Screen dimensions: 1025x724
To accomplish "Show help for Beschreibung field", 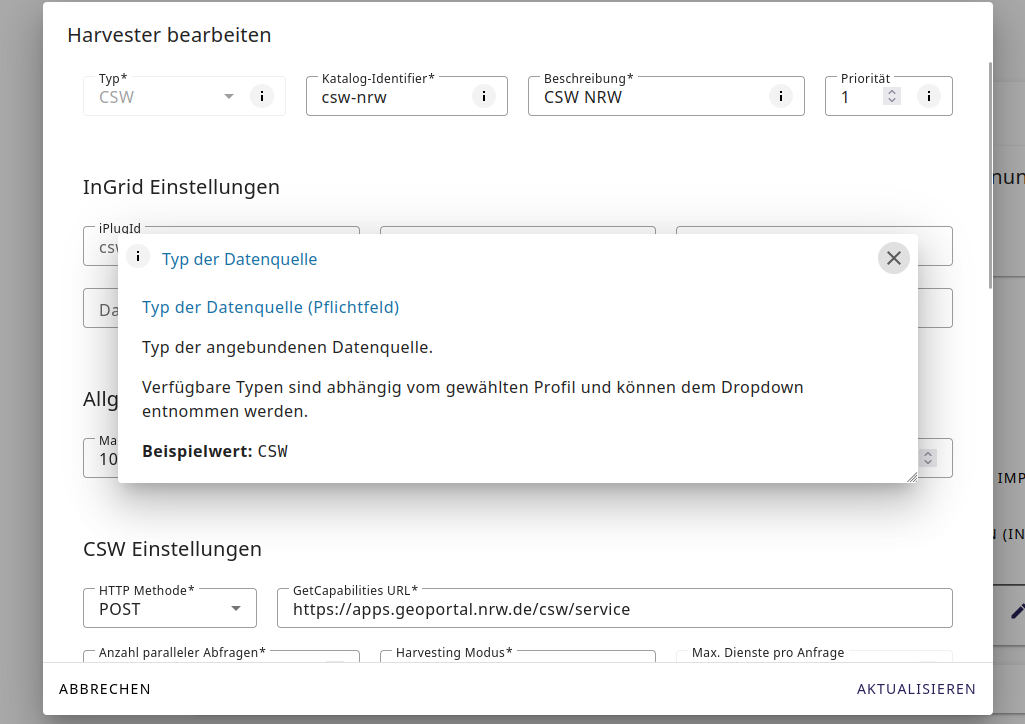I will tap(780, 97).
